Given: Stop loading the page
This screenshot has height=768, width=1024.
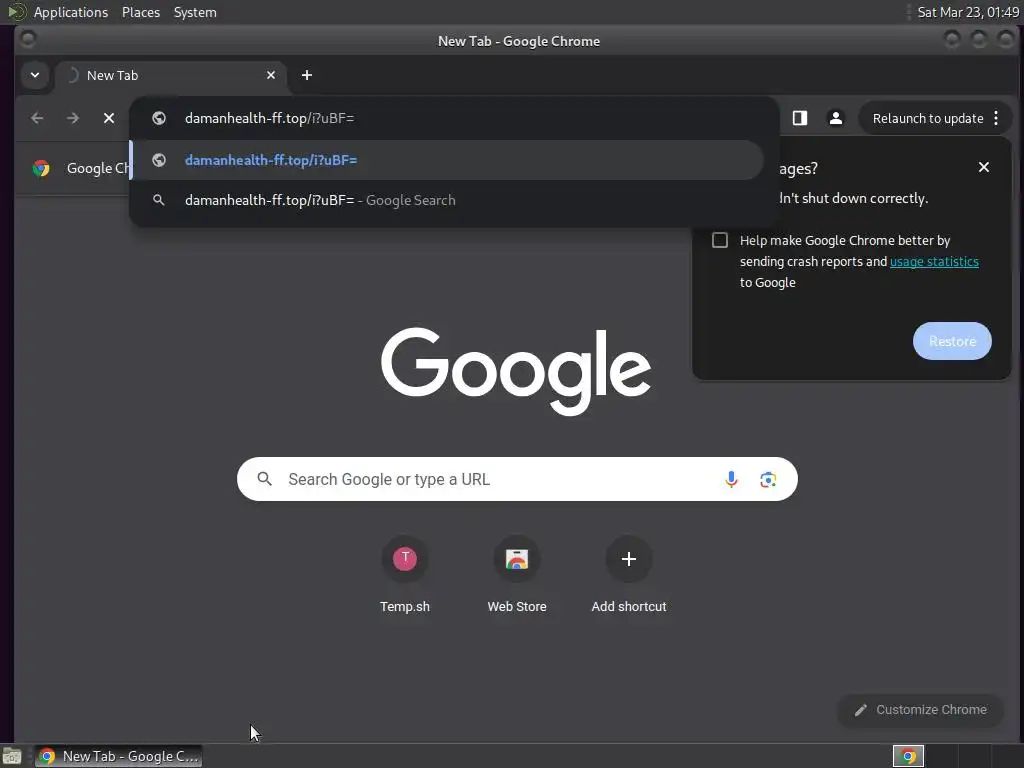Looking at the screenshot, I should (109, 118).
